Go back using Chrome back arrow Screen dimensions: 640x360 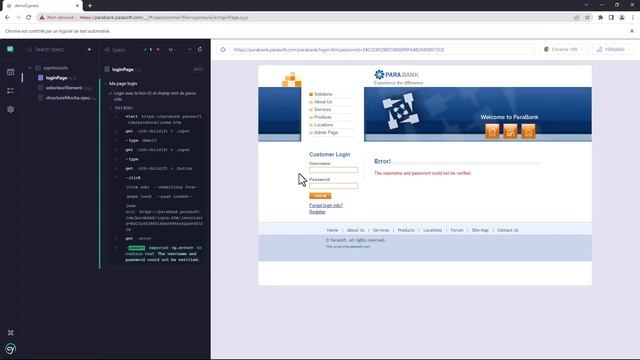7,18
